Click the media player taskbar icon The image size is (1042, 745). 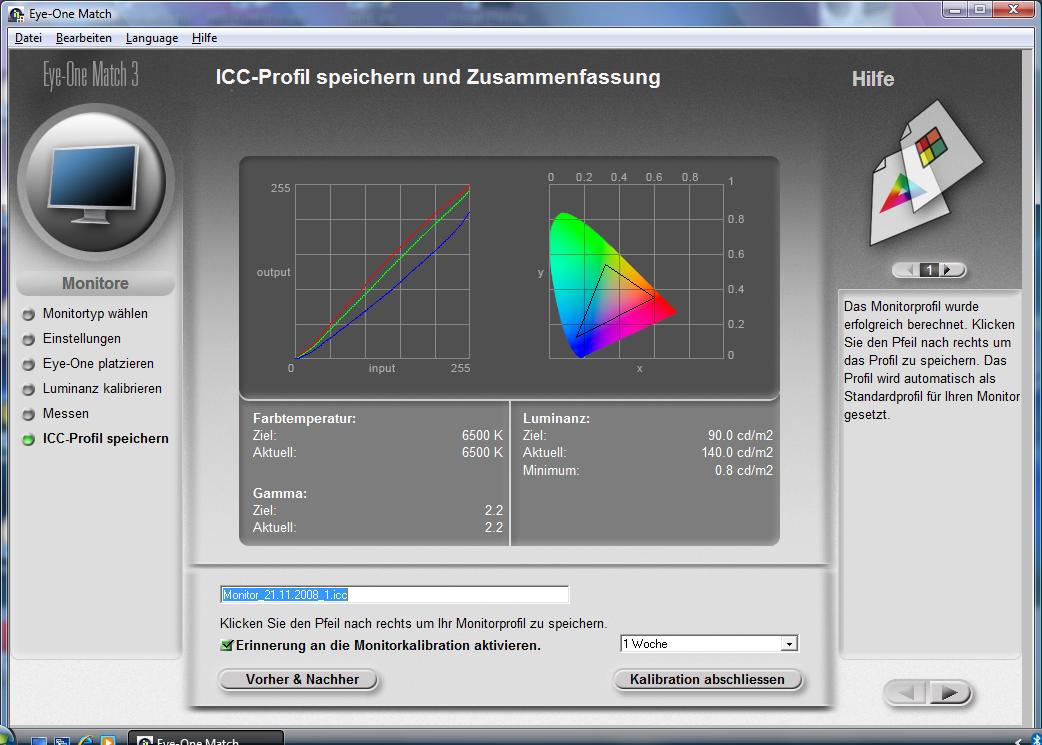107,740
